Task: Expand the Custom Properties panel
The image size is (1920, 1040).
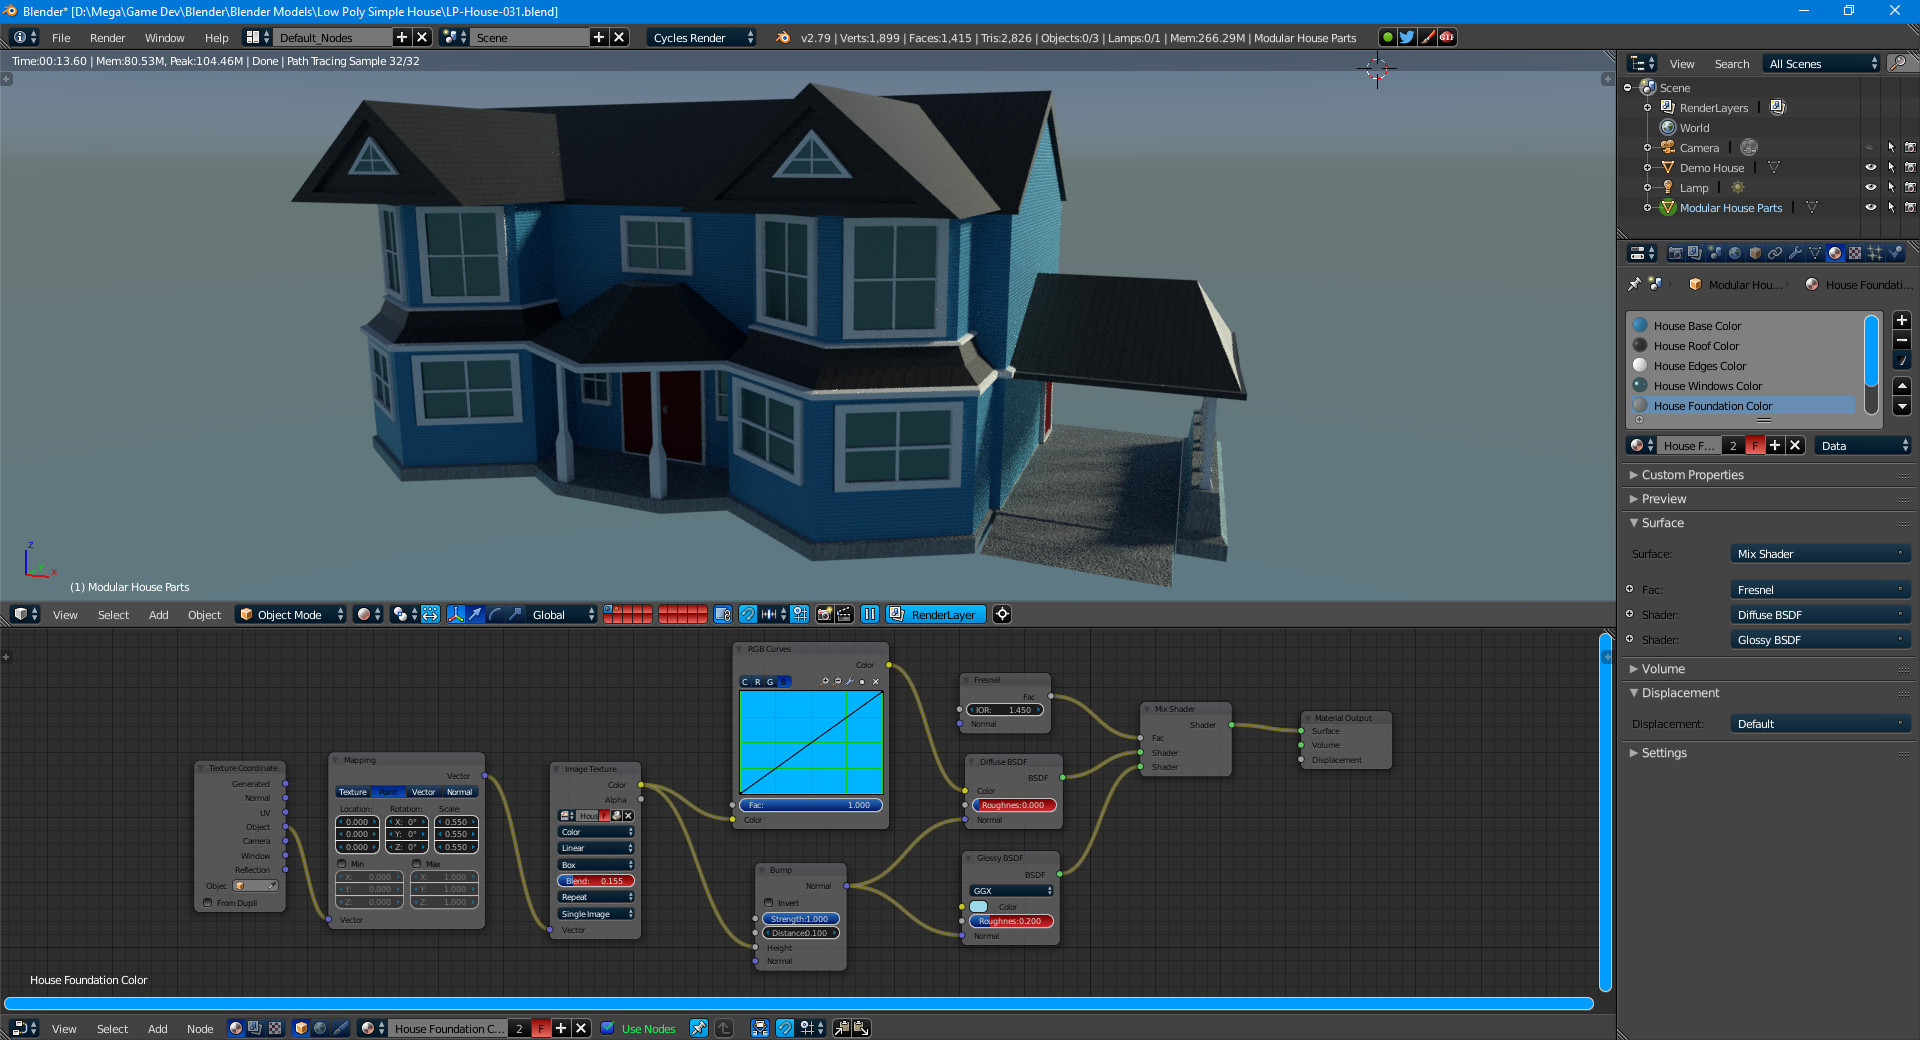Action: pos(1690,475)
